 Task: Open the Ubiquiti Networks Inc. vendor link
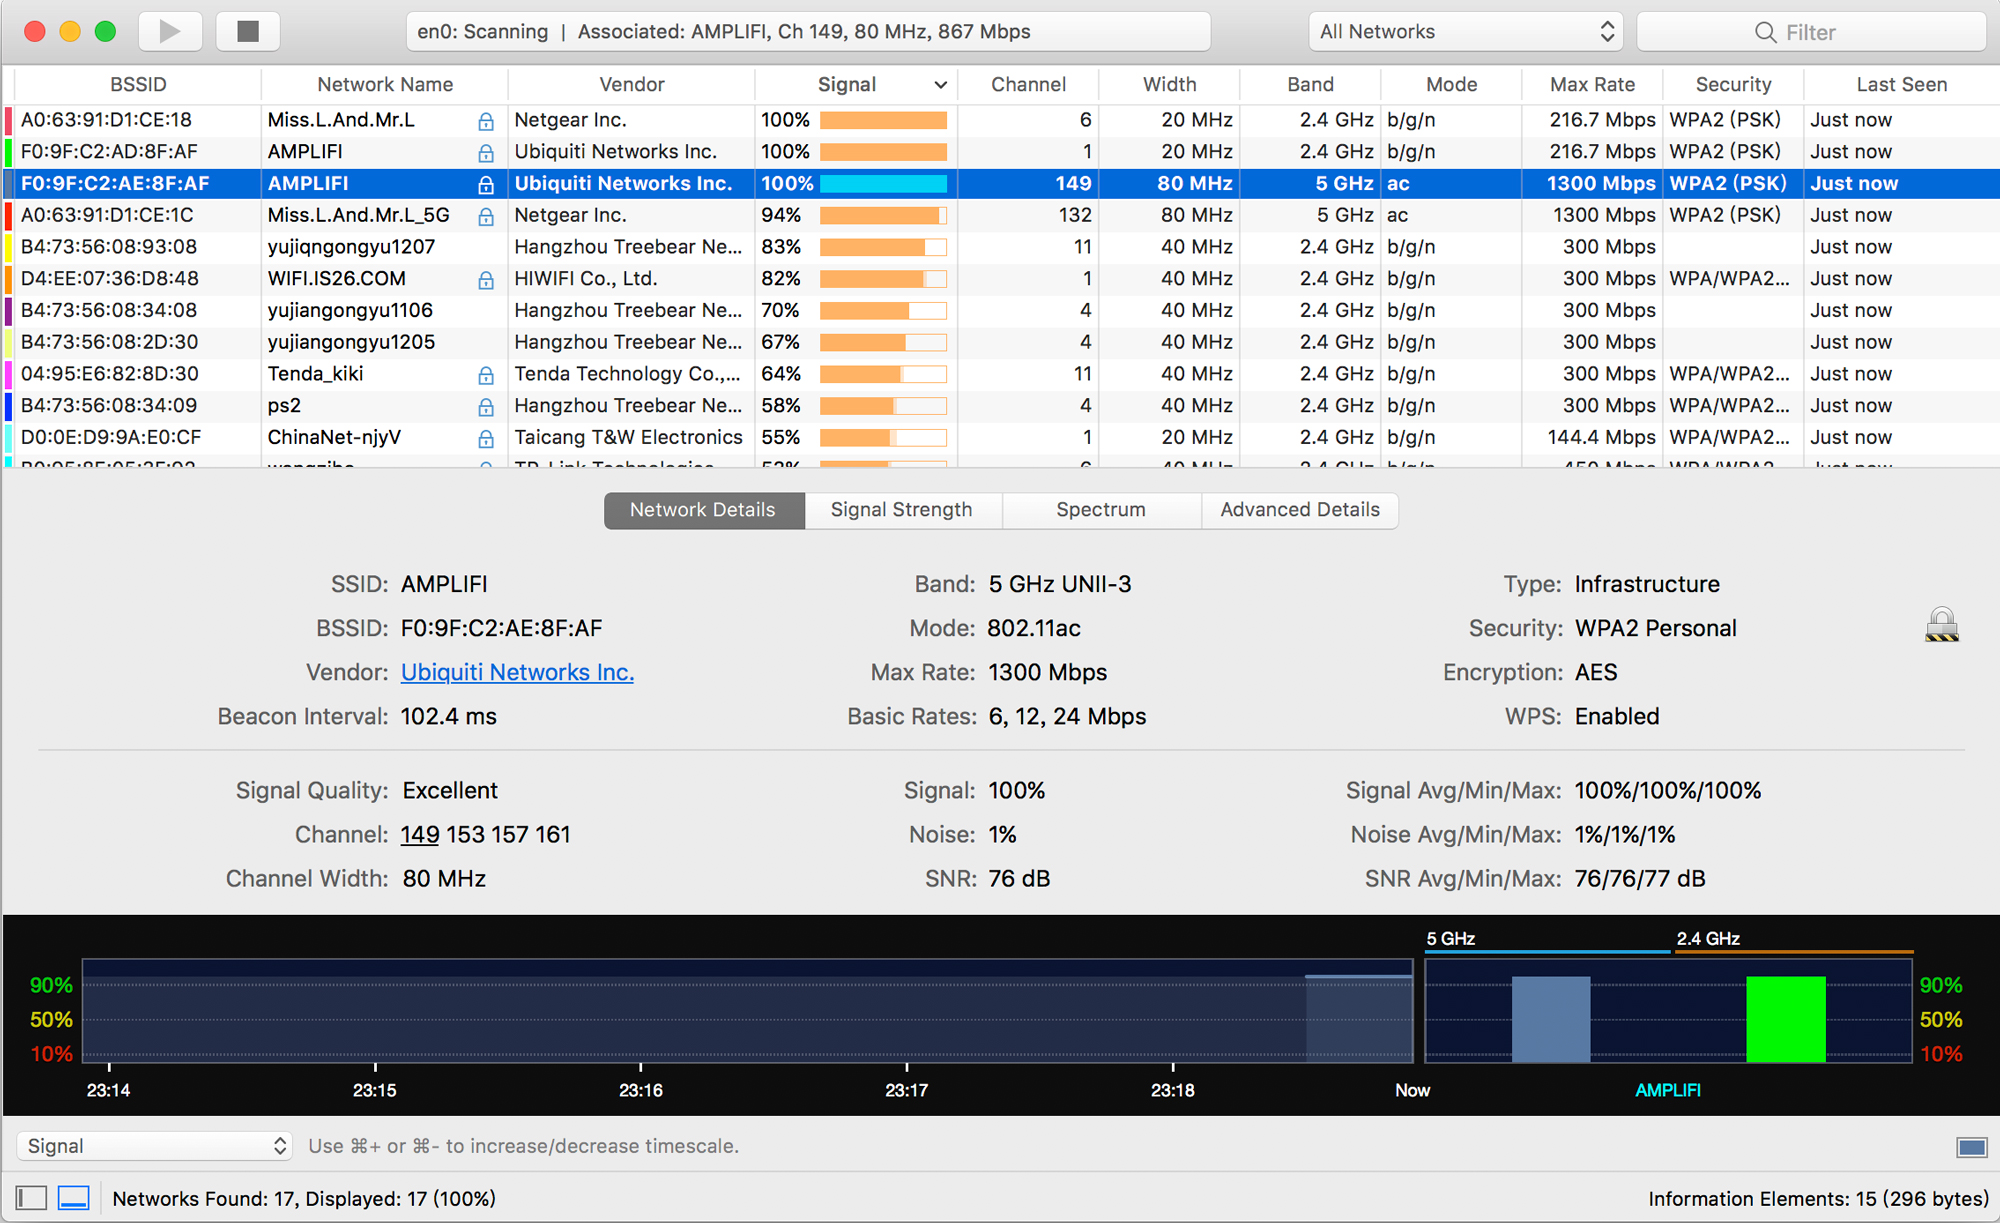click(517, 672)
